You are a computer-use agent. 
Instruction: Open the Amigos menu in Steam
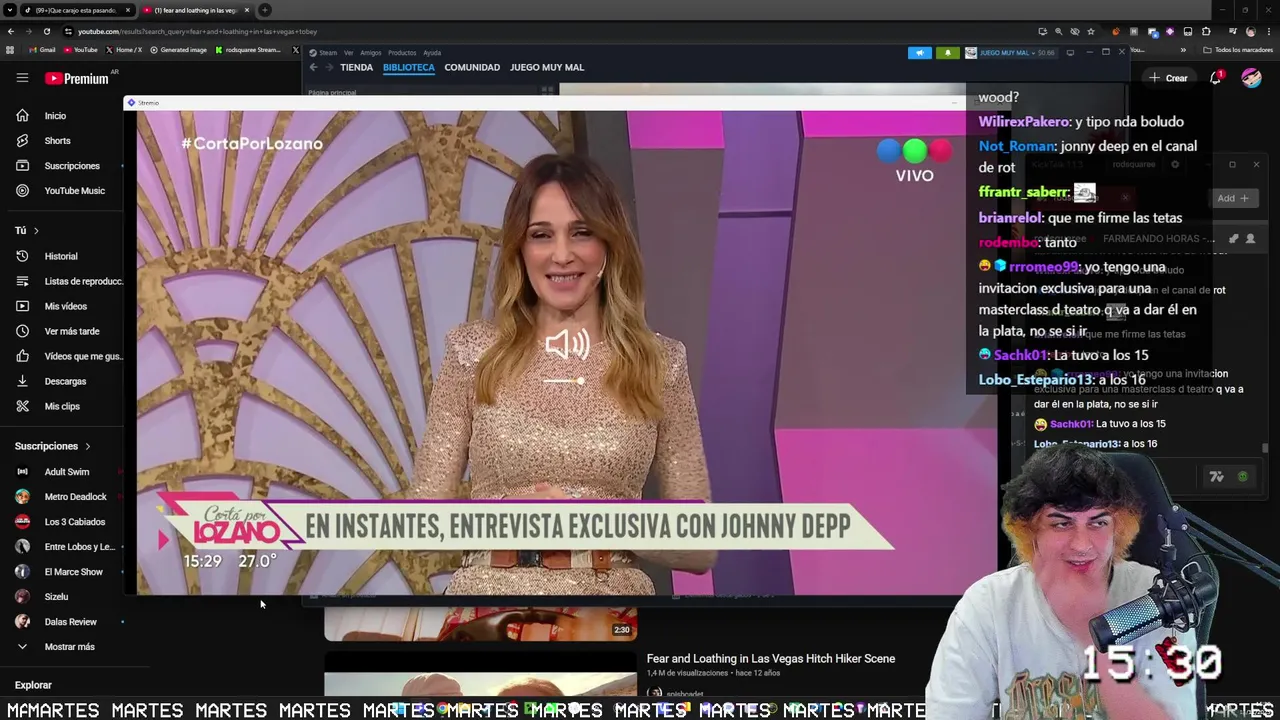(x=370, y=52)
